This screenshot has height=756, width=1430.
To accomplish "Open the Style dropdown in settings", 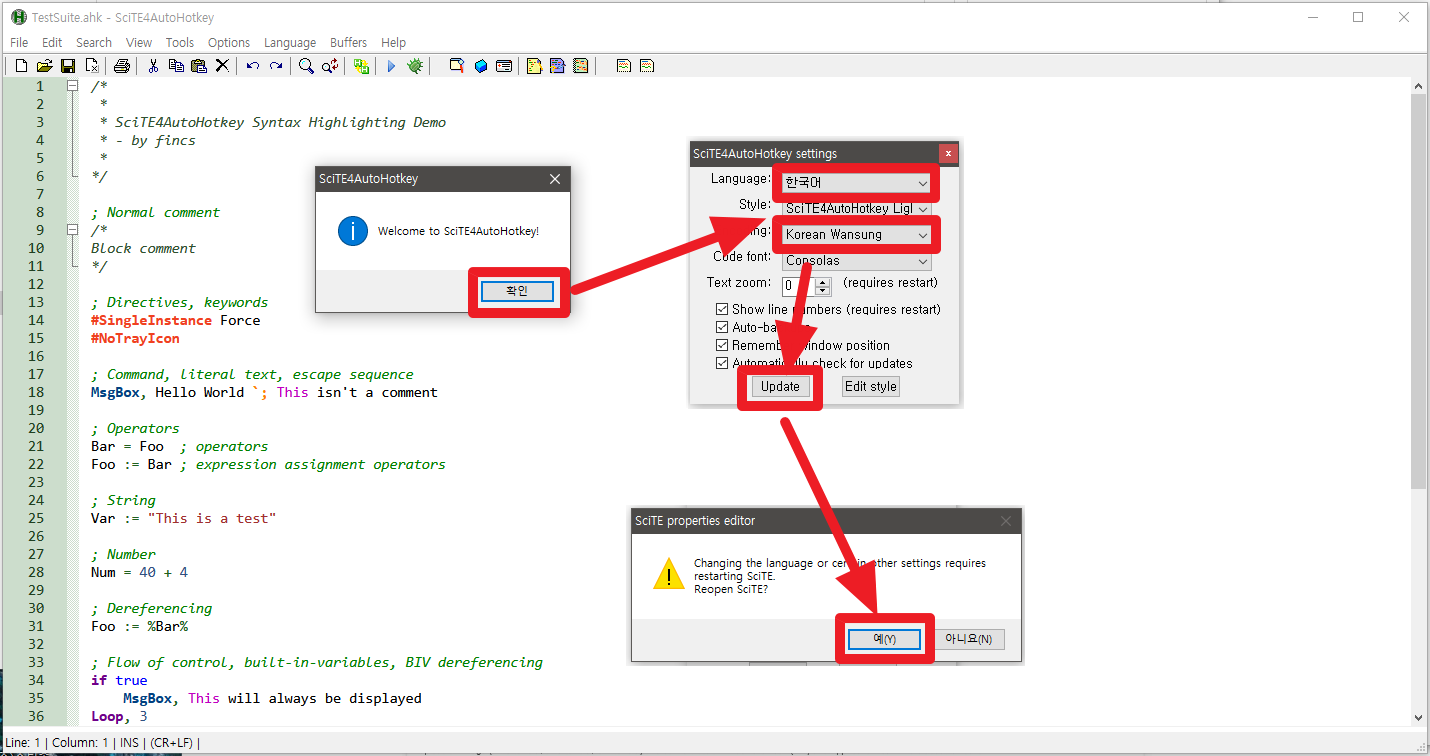I will (856, 209).
